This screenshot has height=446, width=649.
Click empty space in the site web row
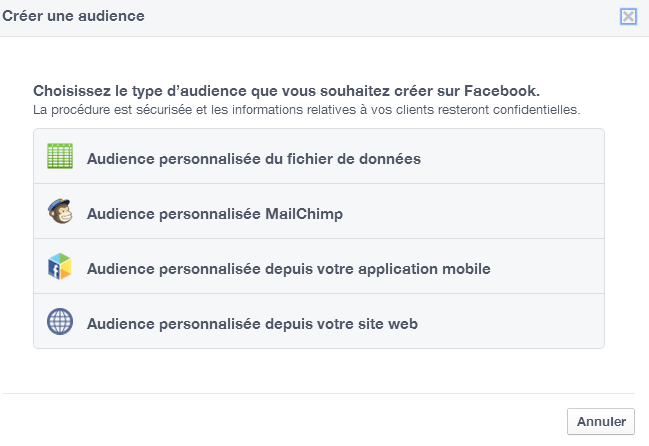509,321
